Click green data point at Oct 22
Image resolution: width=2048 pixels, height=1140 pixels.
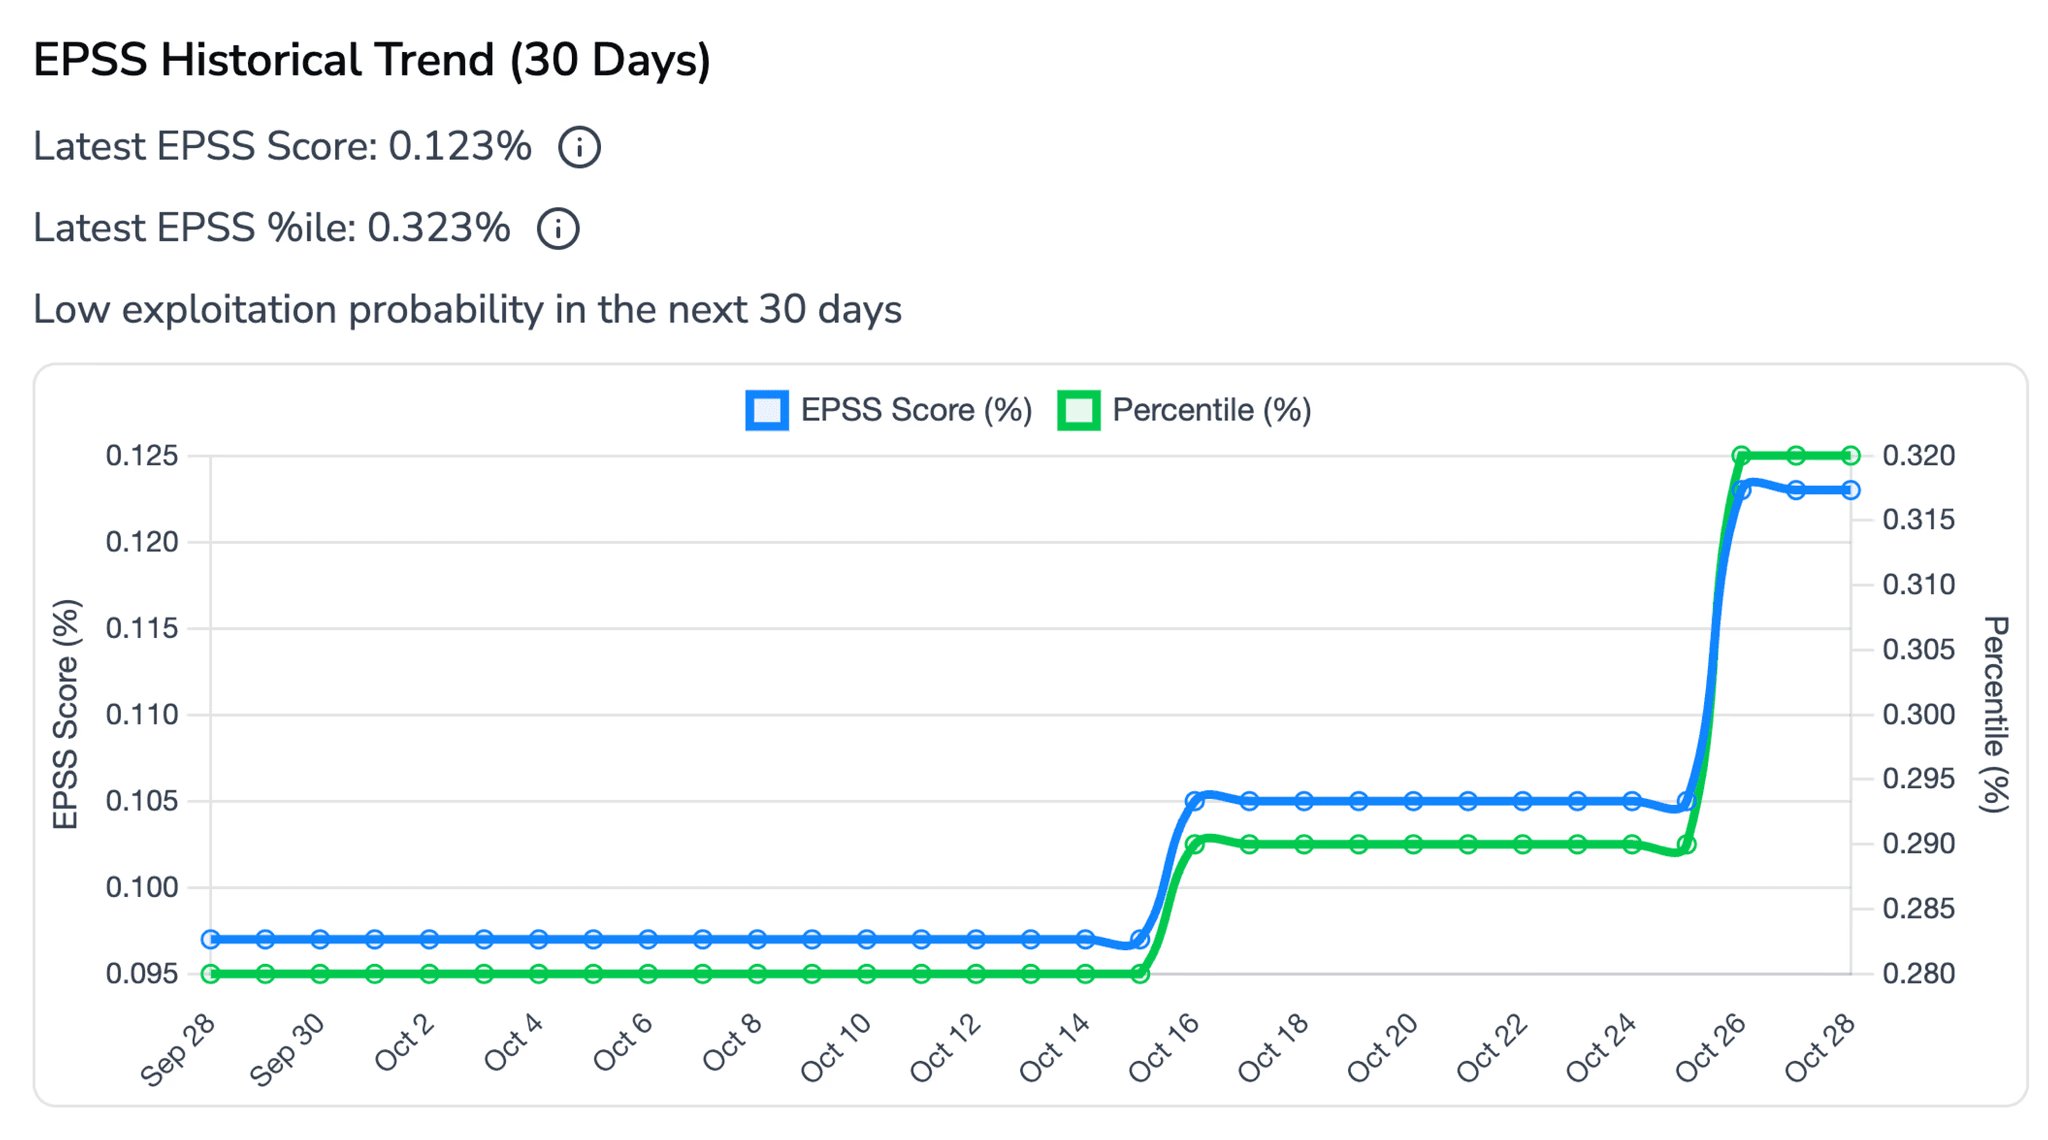tap(1523, 845)
